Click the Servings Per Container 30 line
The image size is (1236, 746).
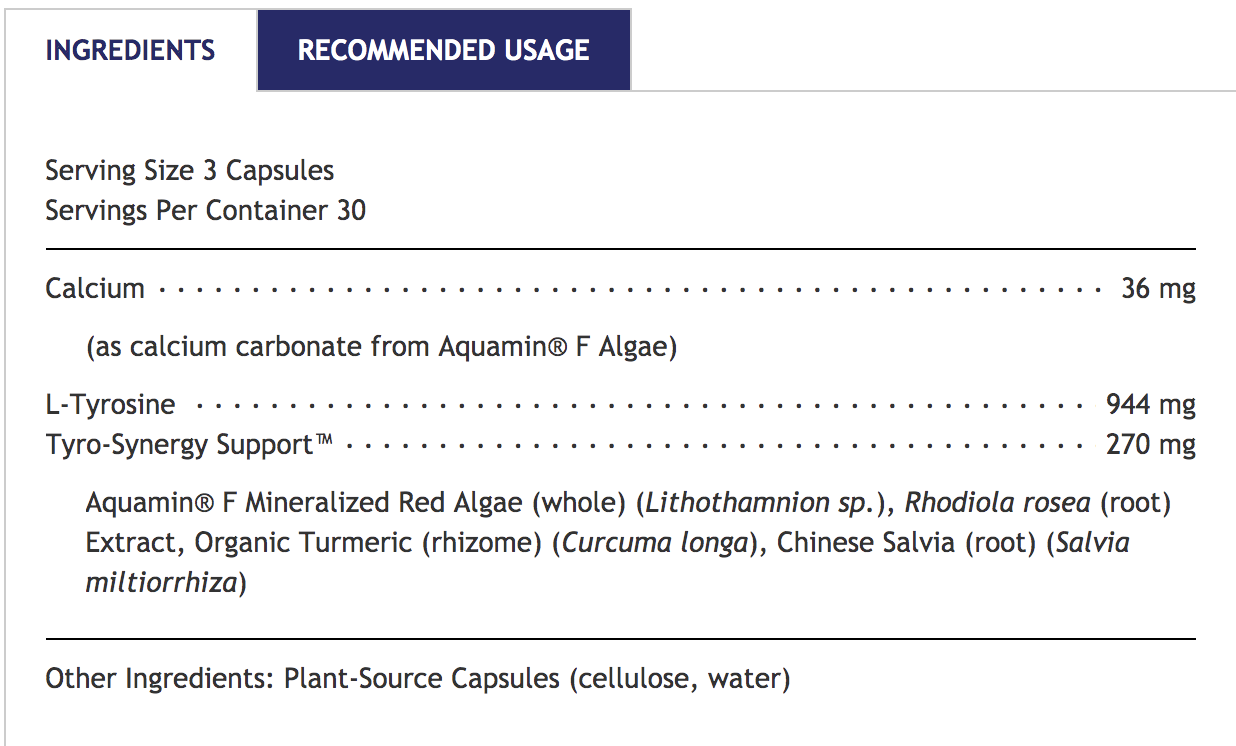(205, 211)
